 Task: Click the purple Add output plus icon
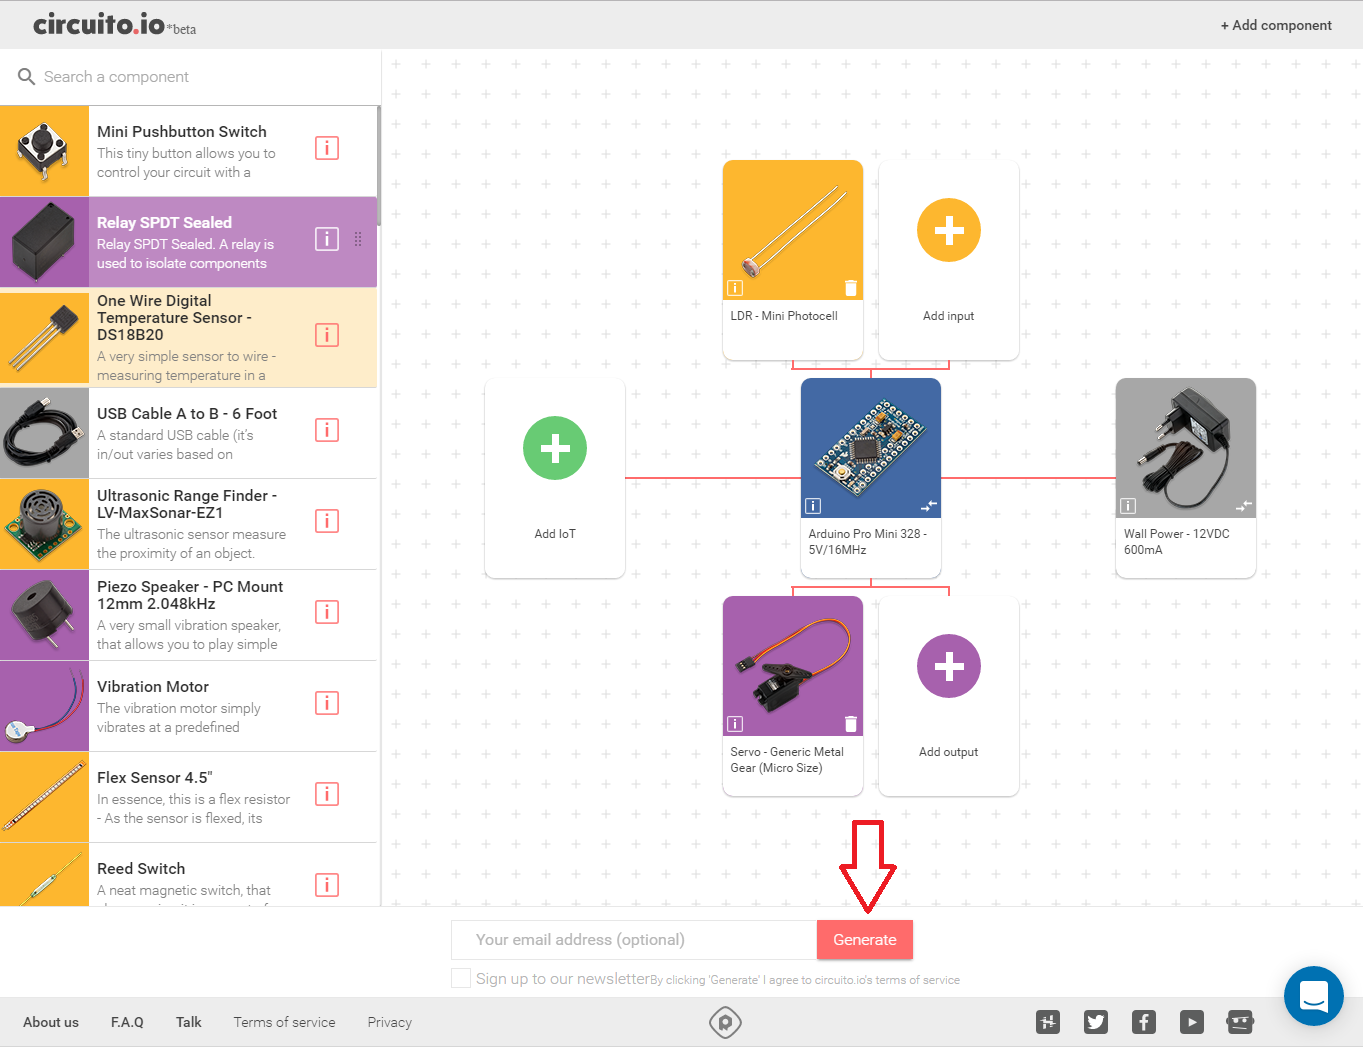click(948, 666)
